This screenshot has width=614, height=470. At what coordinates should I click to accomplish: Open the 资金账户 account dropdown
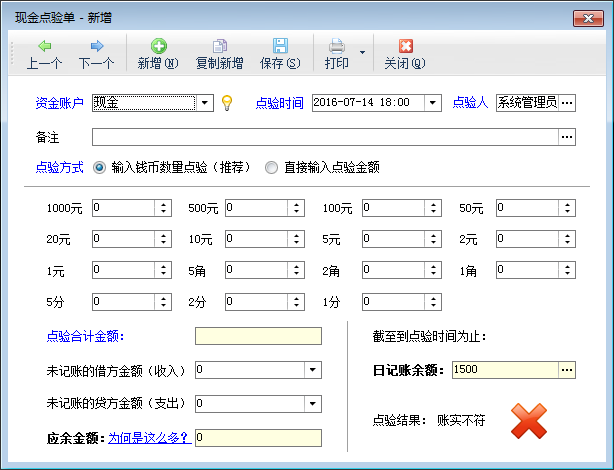[x=204, y=103]
